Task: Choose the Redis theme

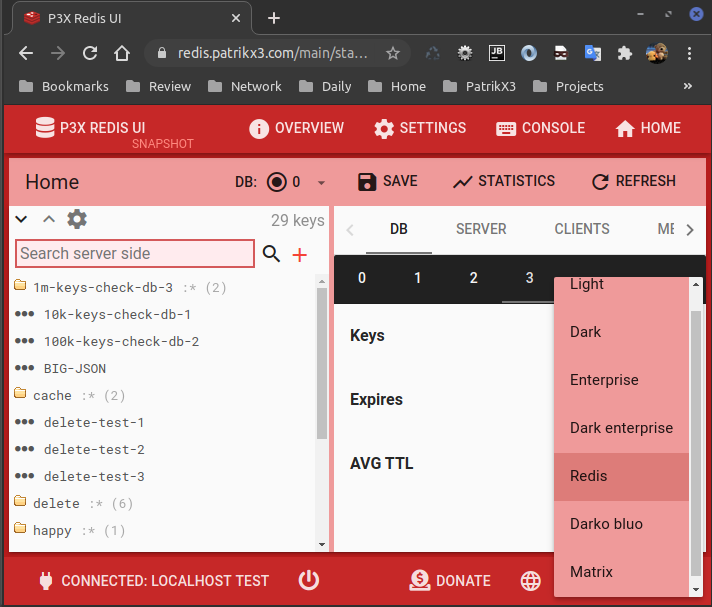Action: click(621, 476)
